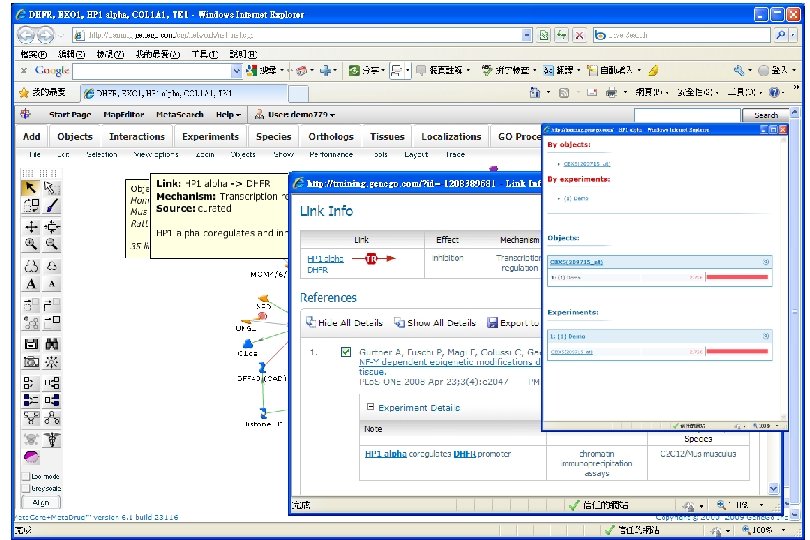Click the favorites star icon
Viewport: 810px width, 540px height.
coord(24,92)
